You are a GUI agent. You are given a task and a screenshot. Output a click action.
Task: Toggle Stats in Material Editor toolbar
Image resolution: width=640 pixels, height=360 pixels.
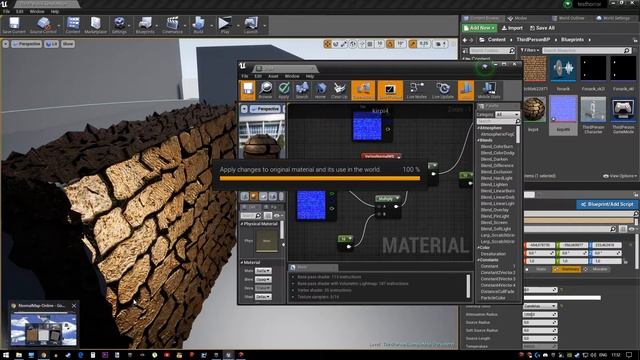click(466, 90)
